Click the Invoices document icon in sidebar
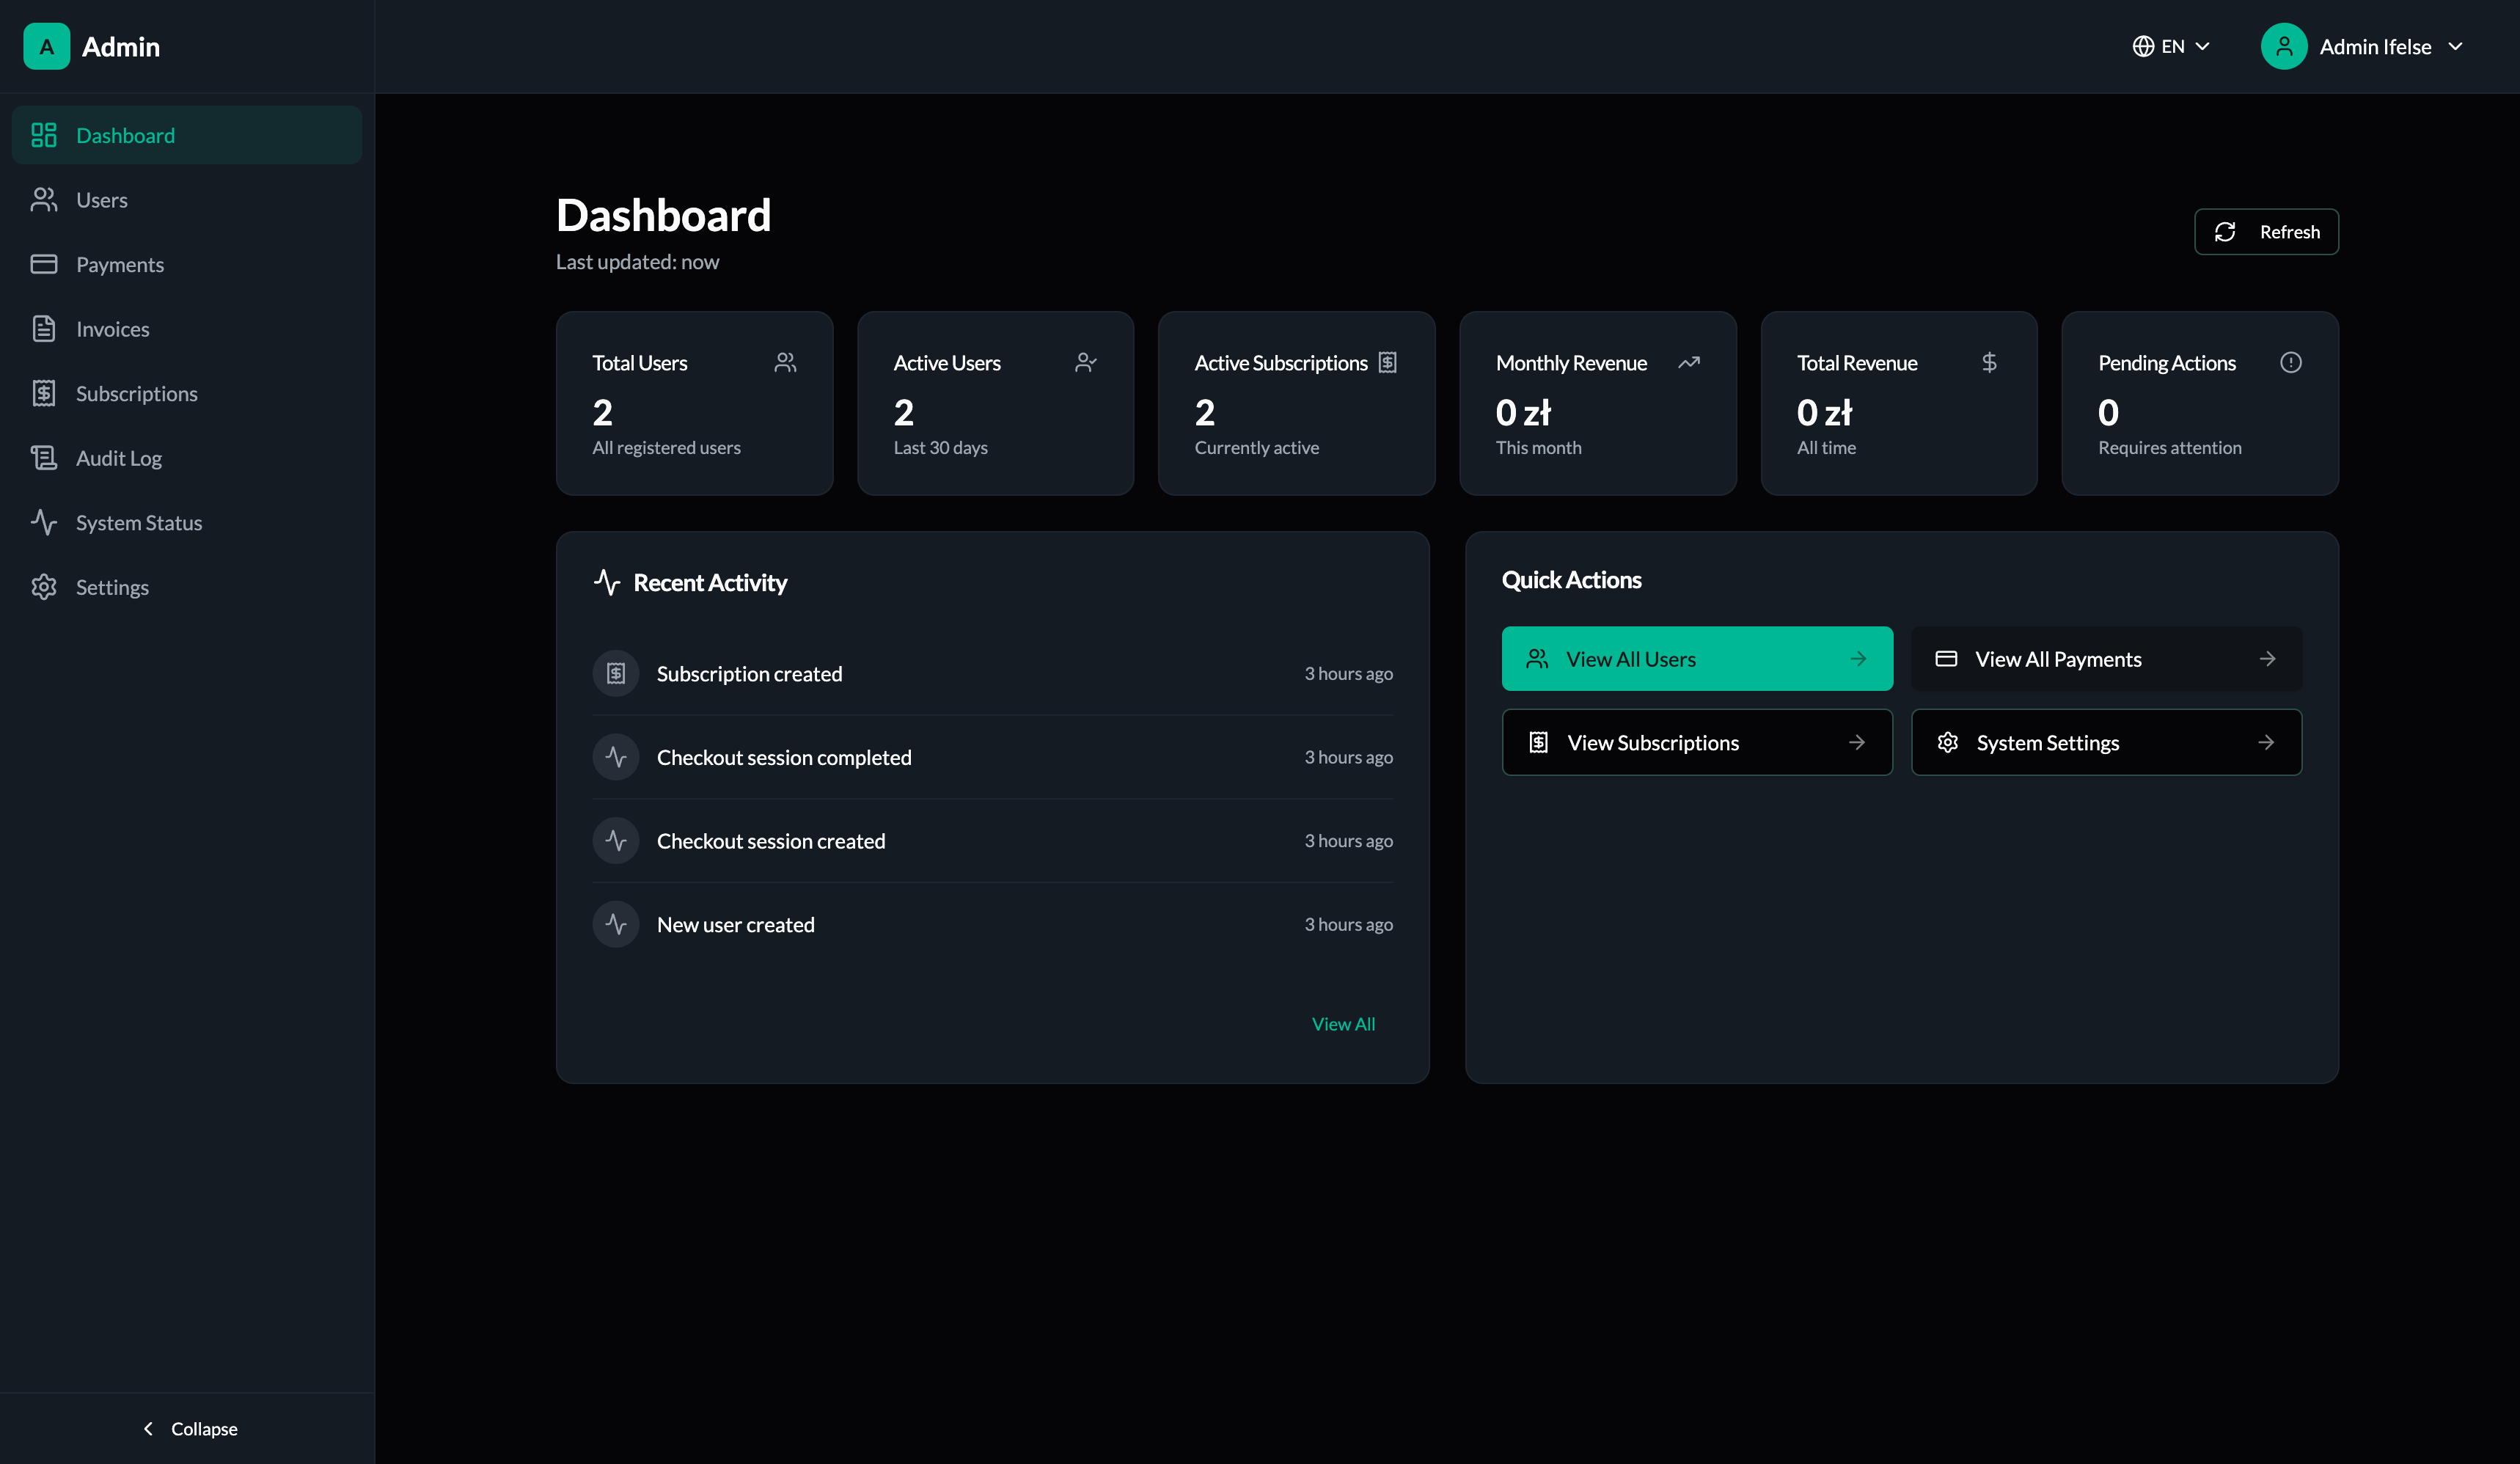2520x1464 pixels. [44, 329]
